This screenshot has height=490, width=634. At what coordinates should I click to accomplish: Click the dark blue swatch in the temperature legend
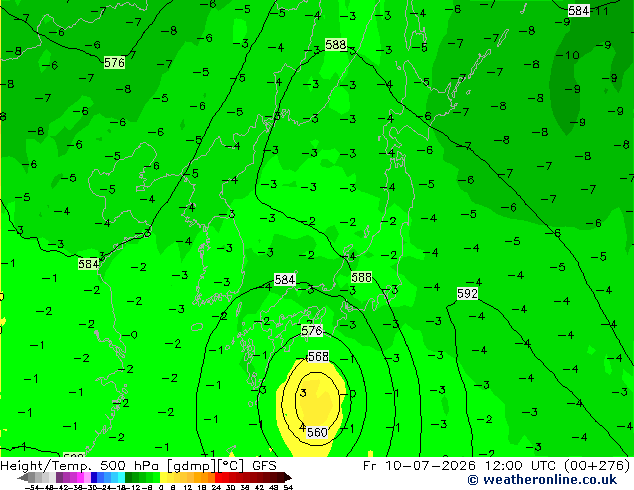(94, 478)
